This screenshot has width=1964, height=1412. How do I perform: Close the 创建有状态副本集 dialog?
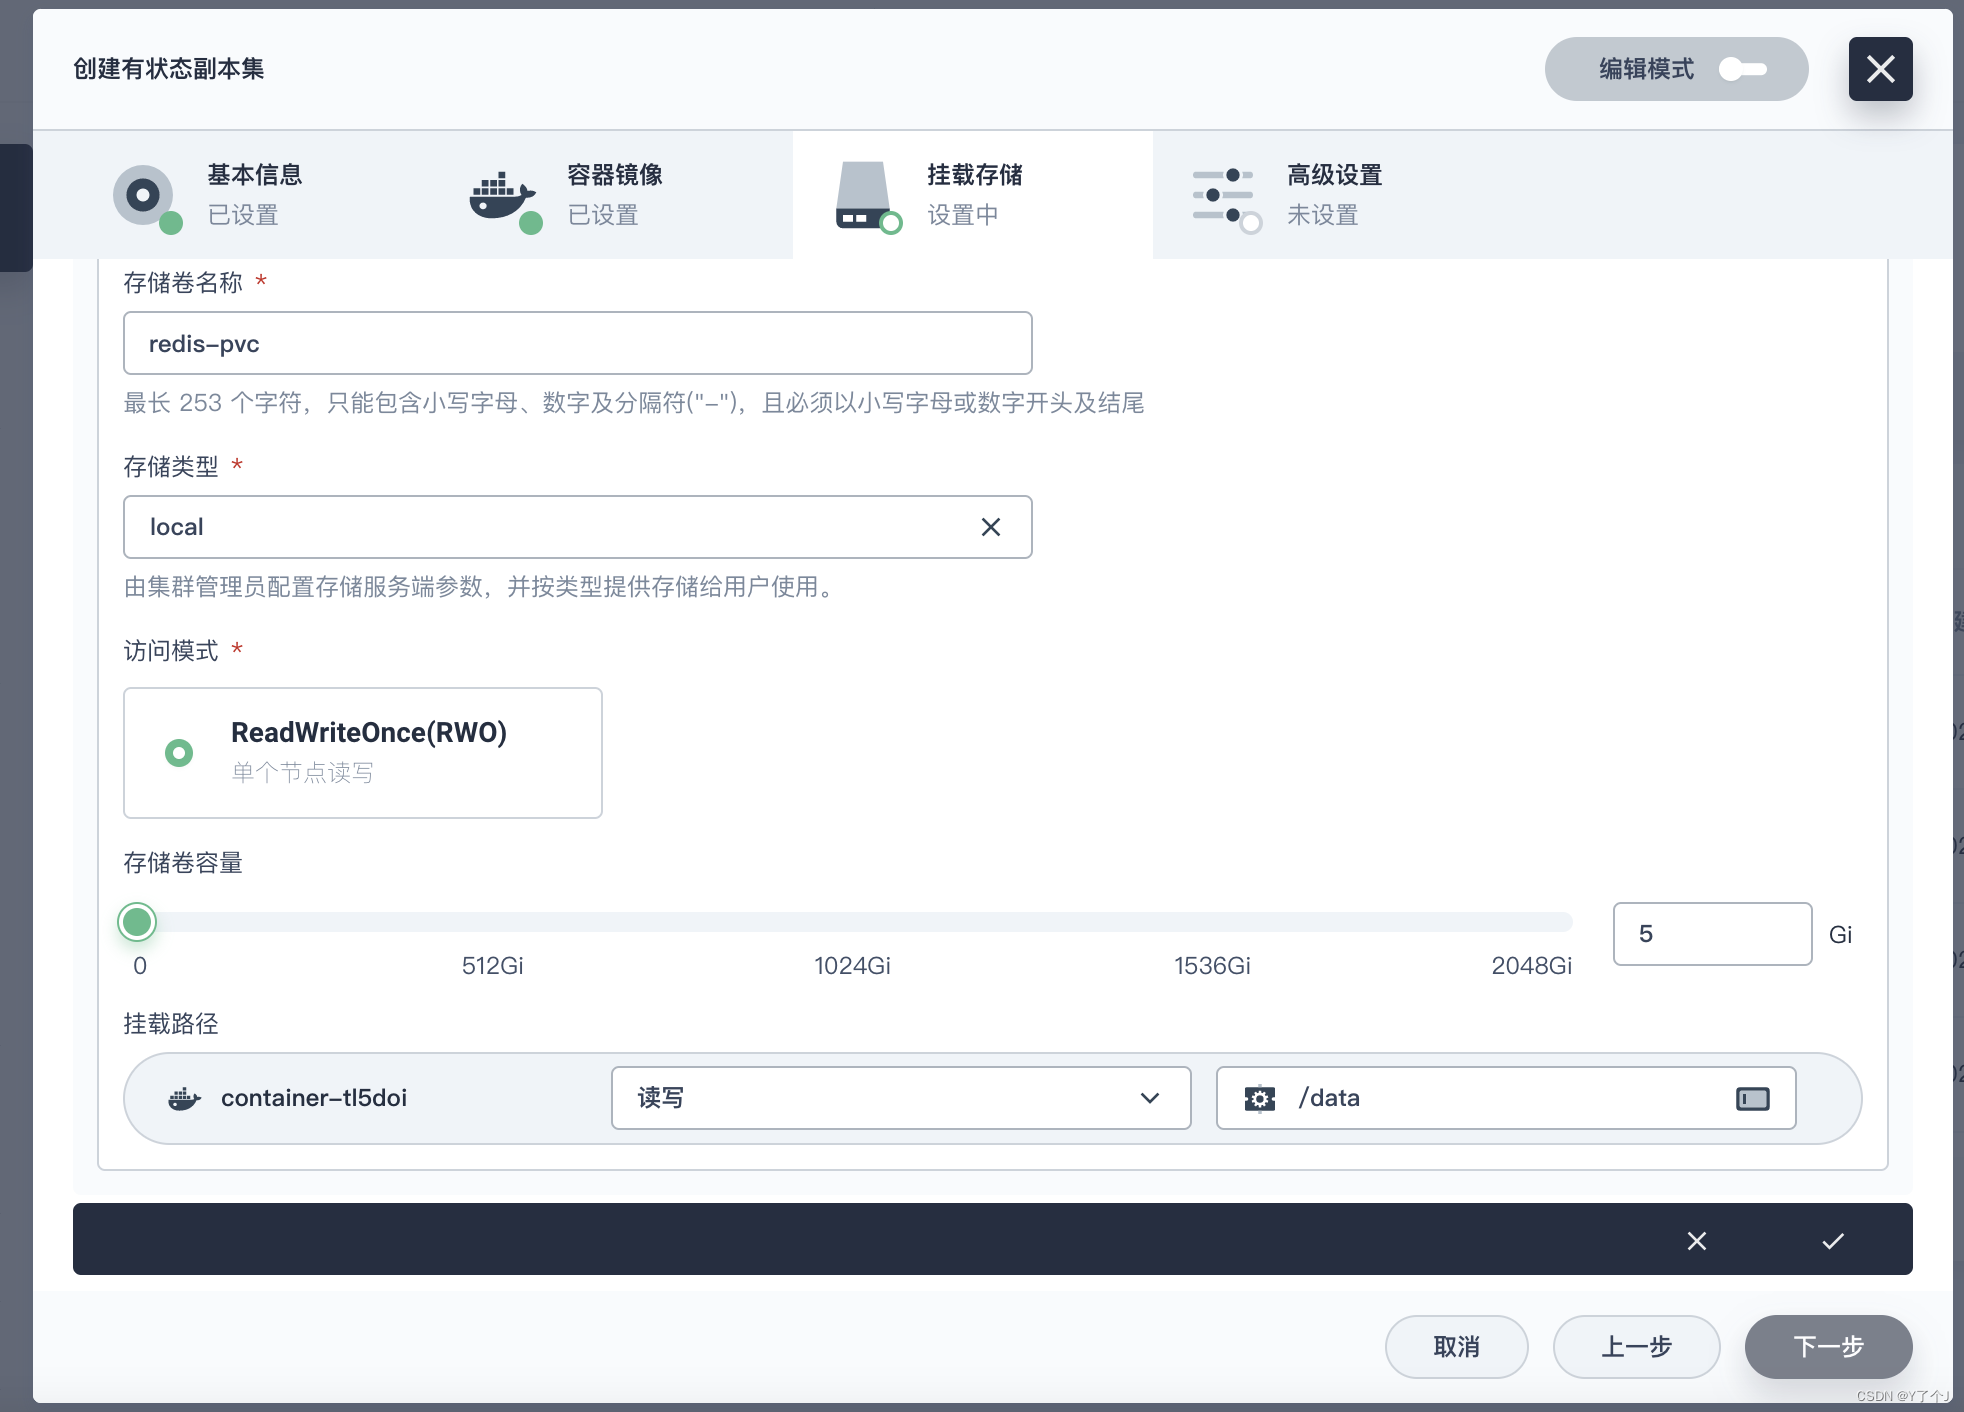(x=1880, y=69)
